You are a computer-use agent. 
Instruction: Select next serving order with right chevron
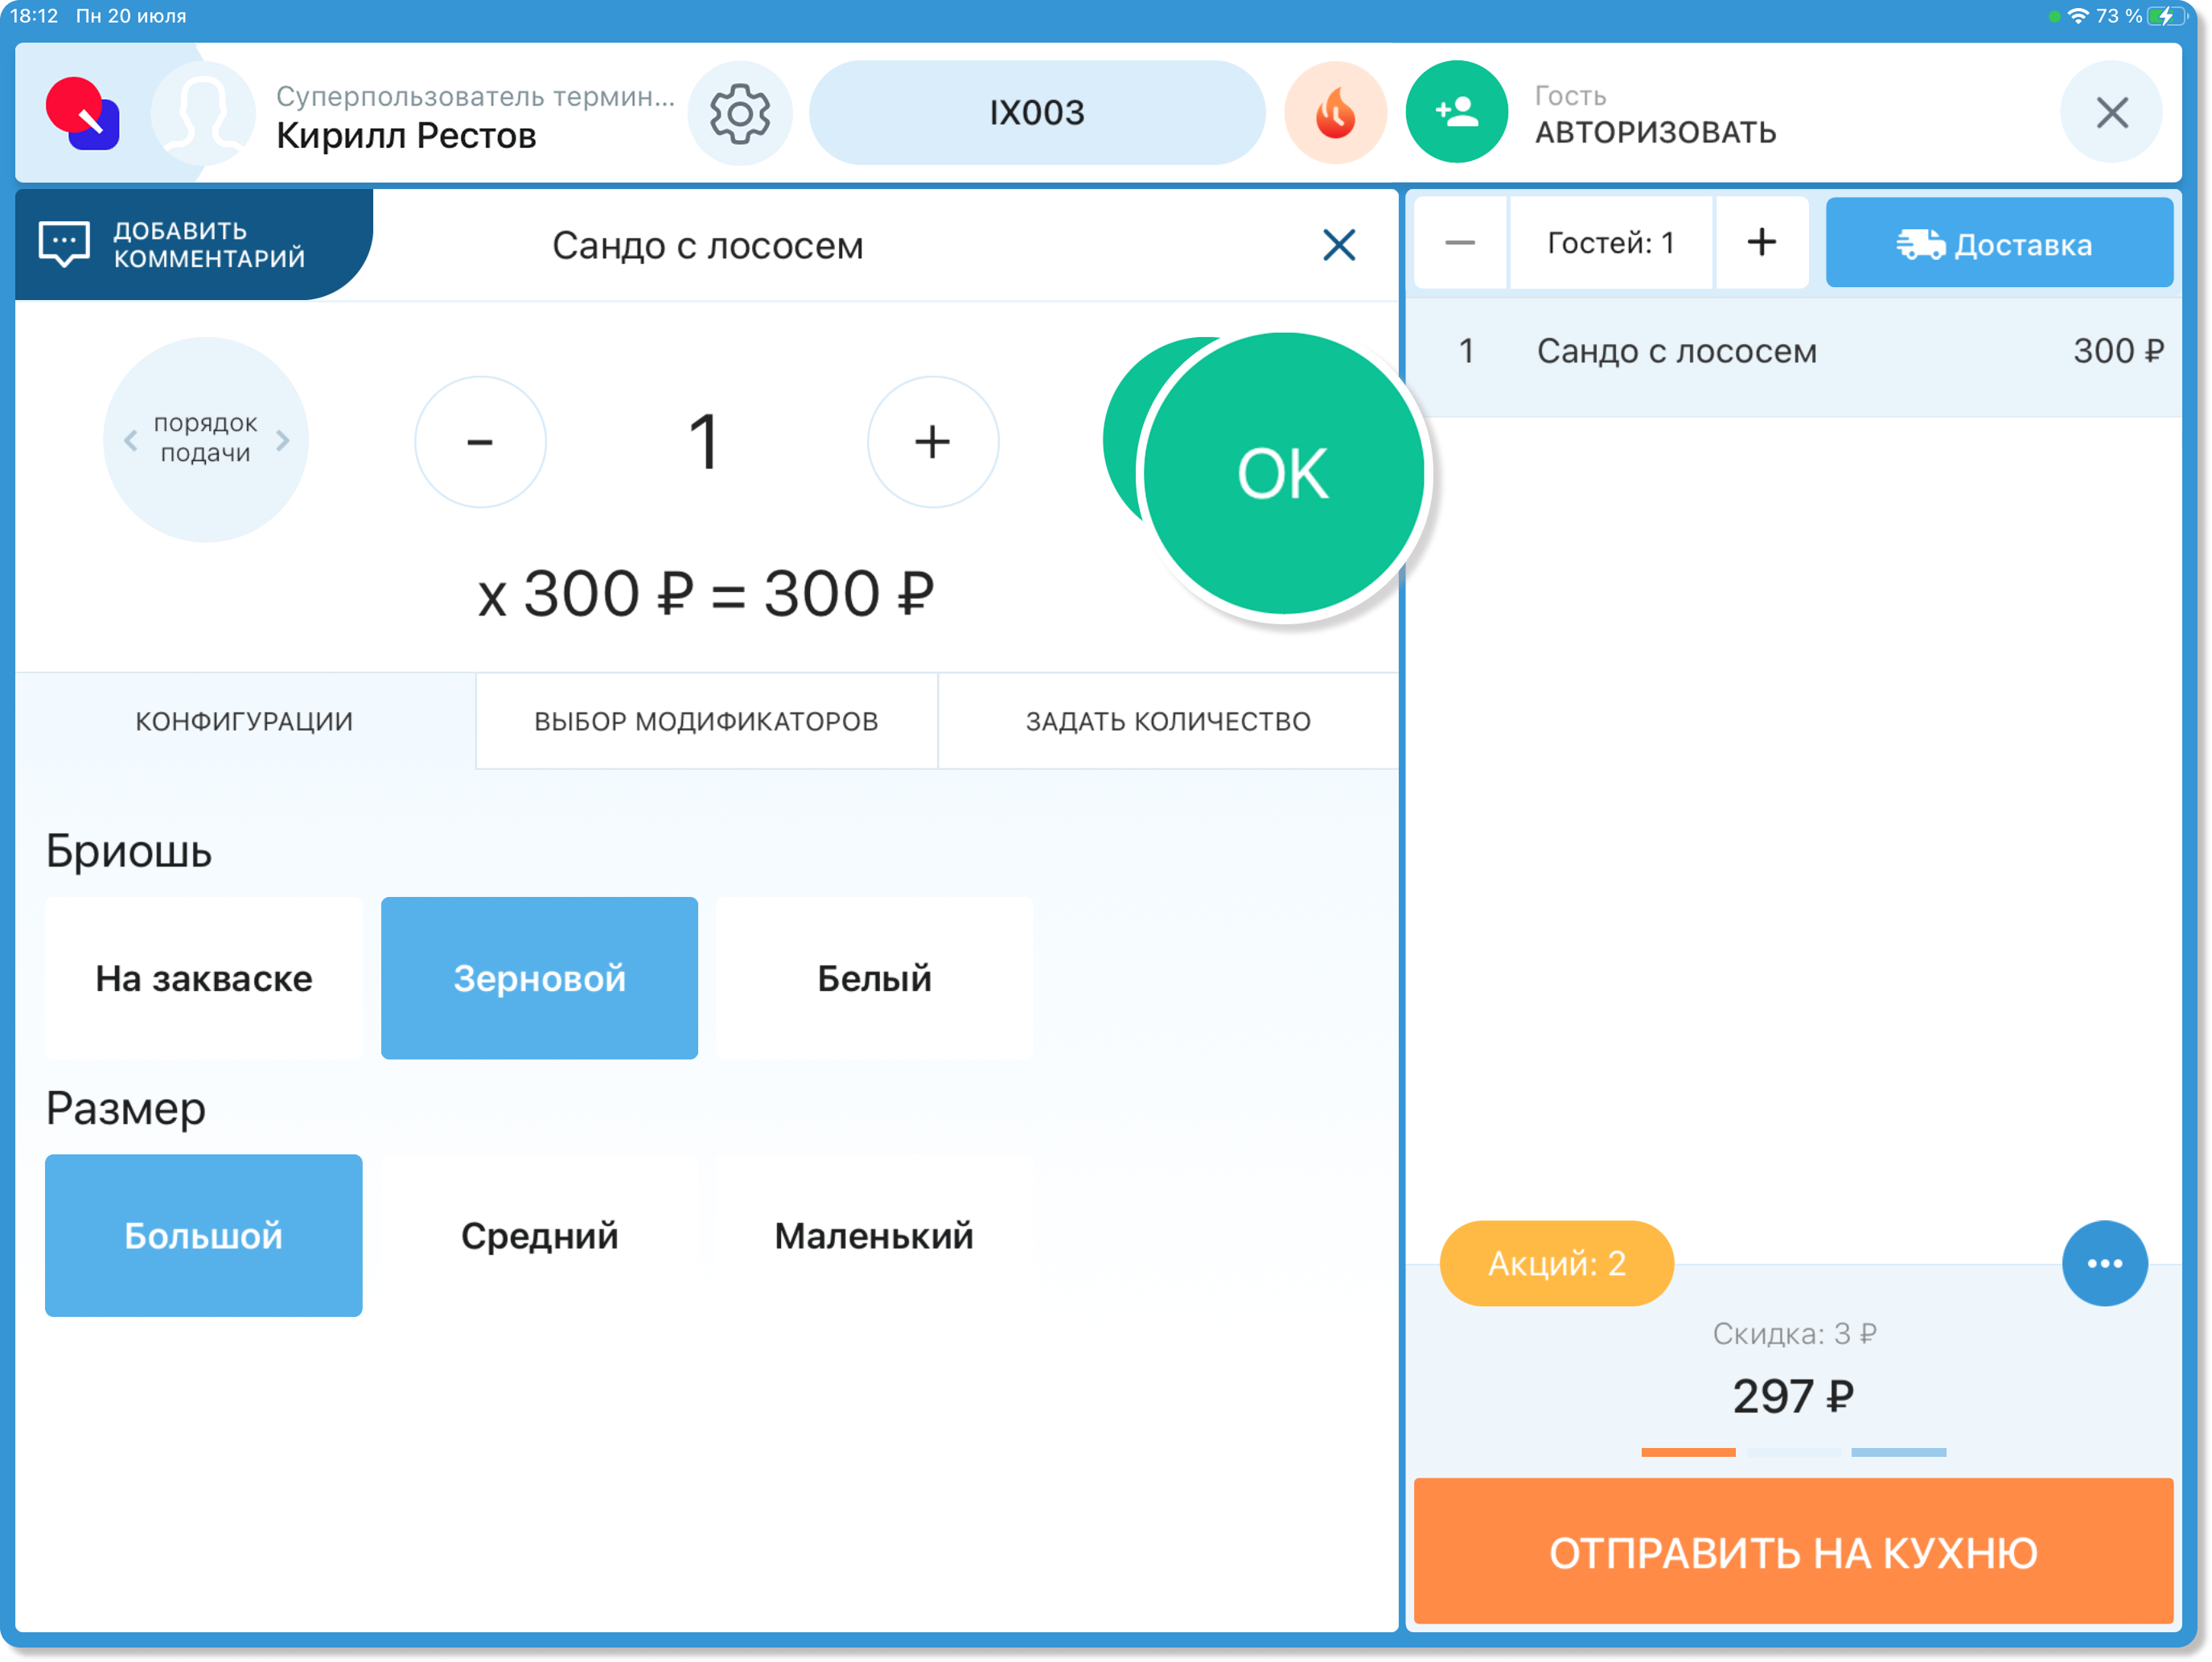(283, 440)
